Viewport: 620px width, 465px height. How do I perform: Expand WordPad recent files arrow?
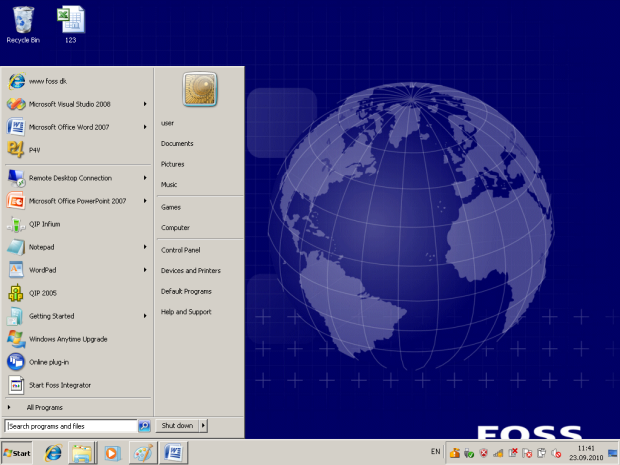coord(145,270)
